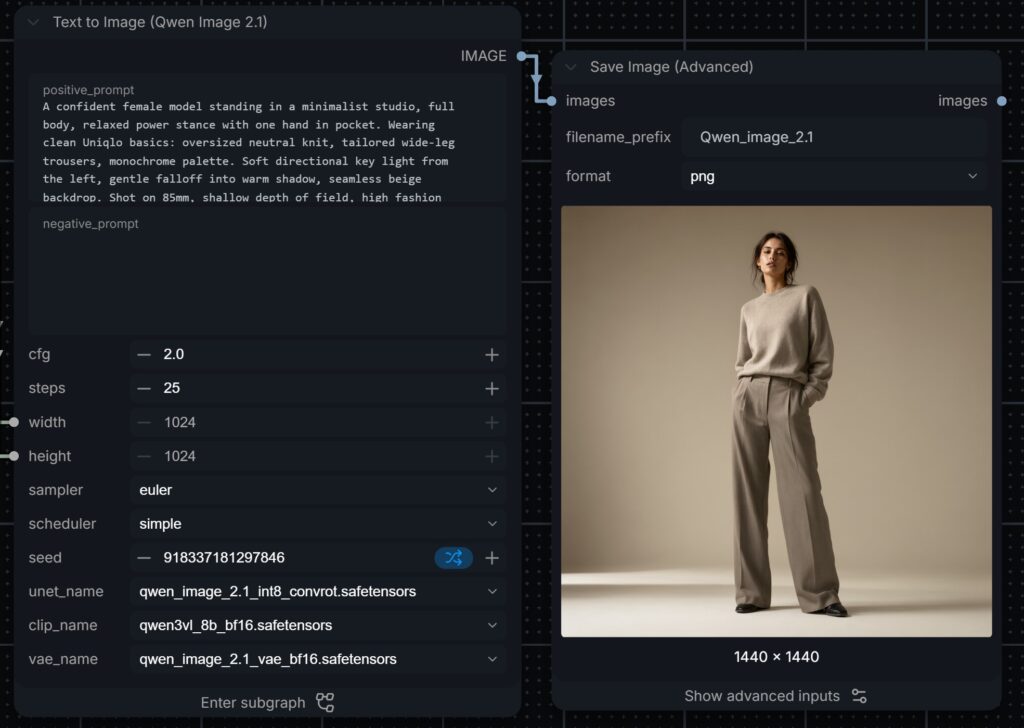Screen dimensions: 1024x728
Task: Click the seed value 918337181297846
Action: click(224, 558)
